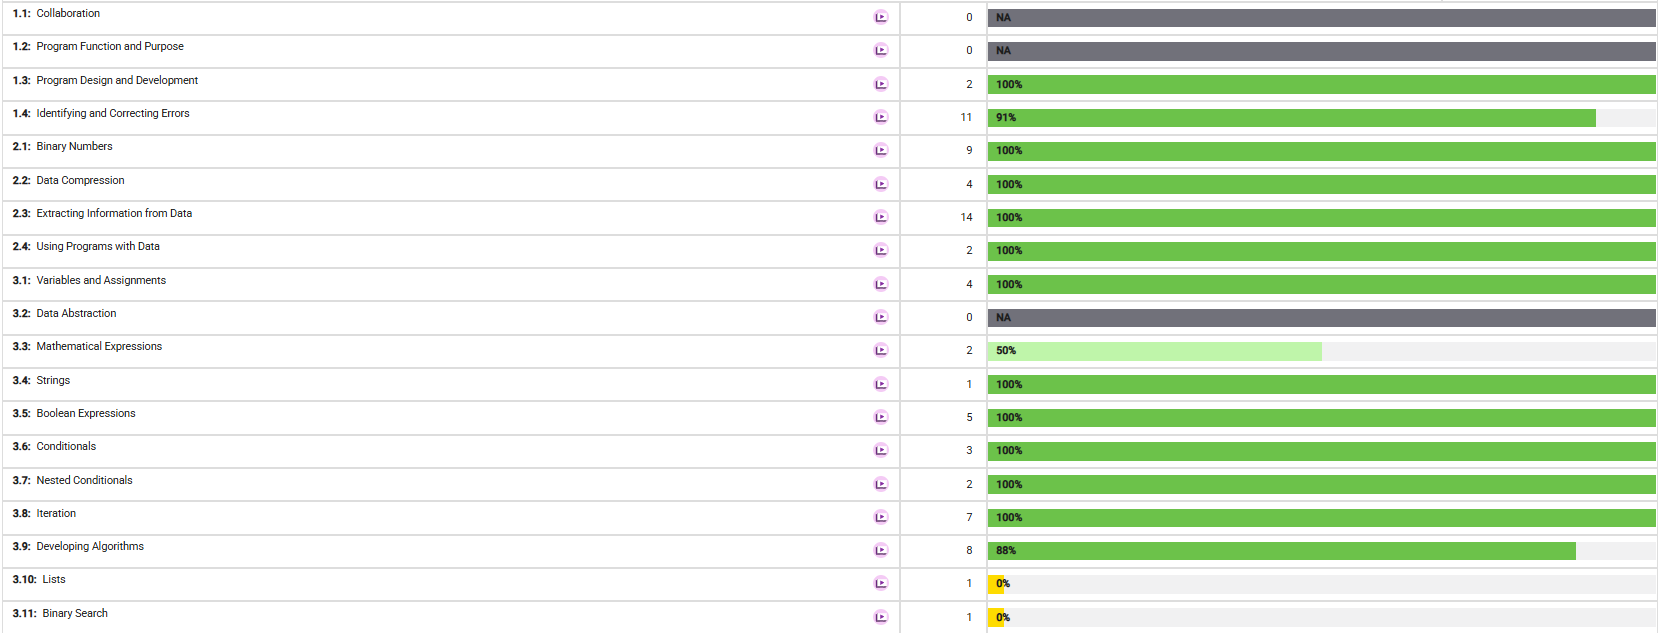Click video icon beside Binary Search
This screenshot has height=633, width=1660.
881,617
